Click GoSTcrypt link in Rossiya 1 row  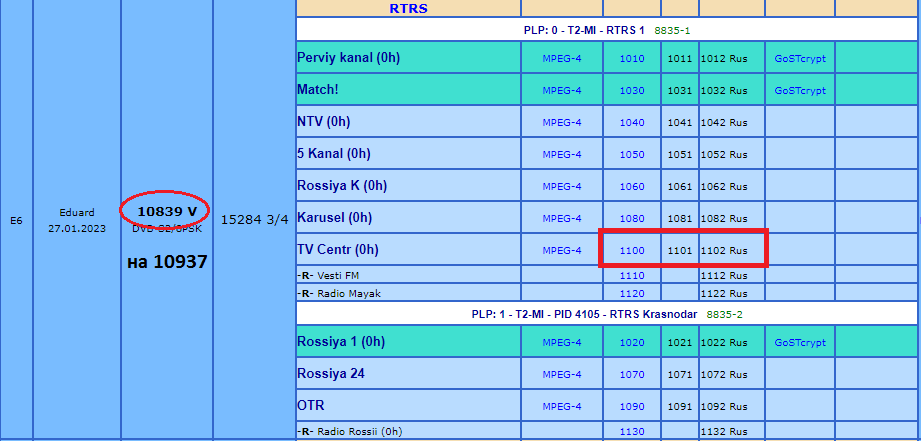(x=800, y=343)
